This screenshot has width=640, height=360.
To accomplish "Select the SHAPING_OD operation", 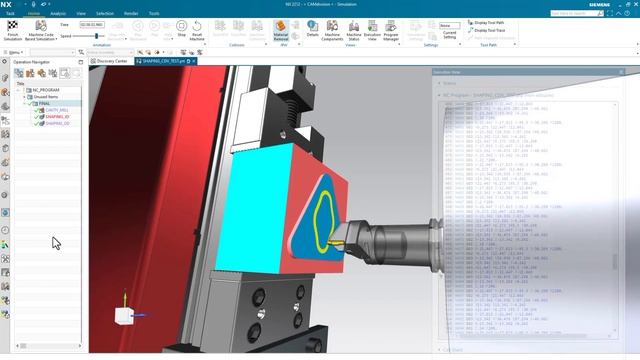I will (x=57, y=123).
